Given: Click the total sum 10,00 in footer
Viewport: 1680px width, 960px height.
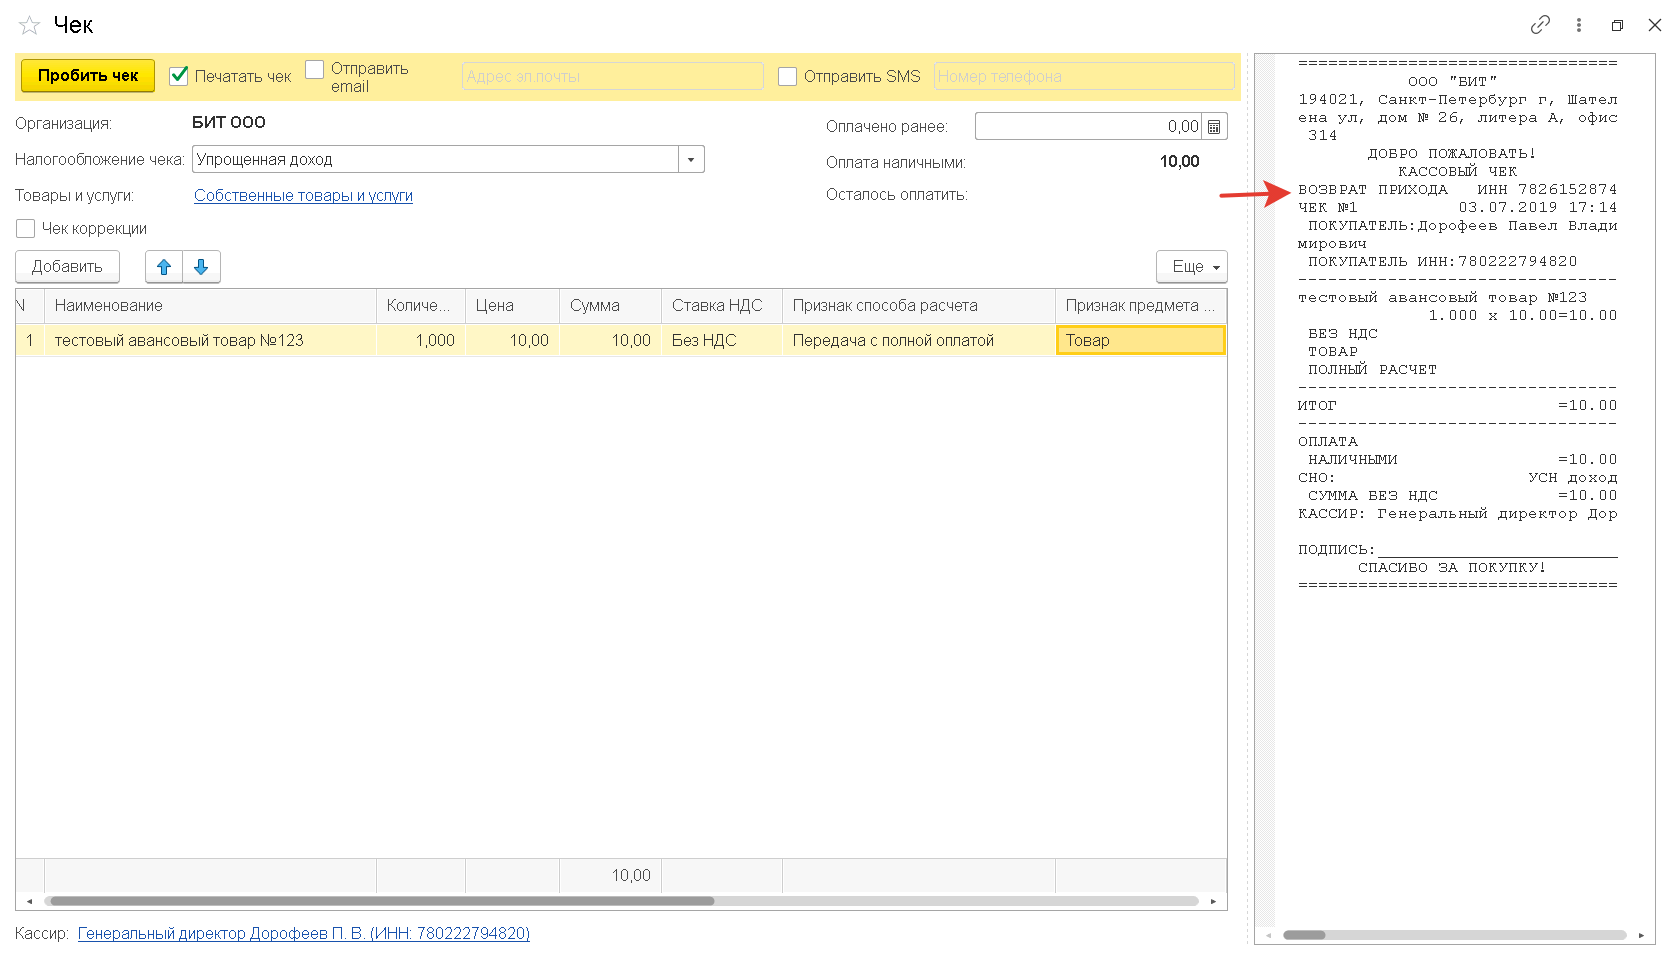Looking at the screenshot, I should click(631, 876).
